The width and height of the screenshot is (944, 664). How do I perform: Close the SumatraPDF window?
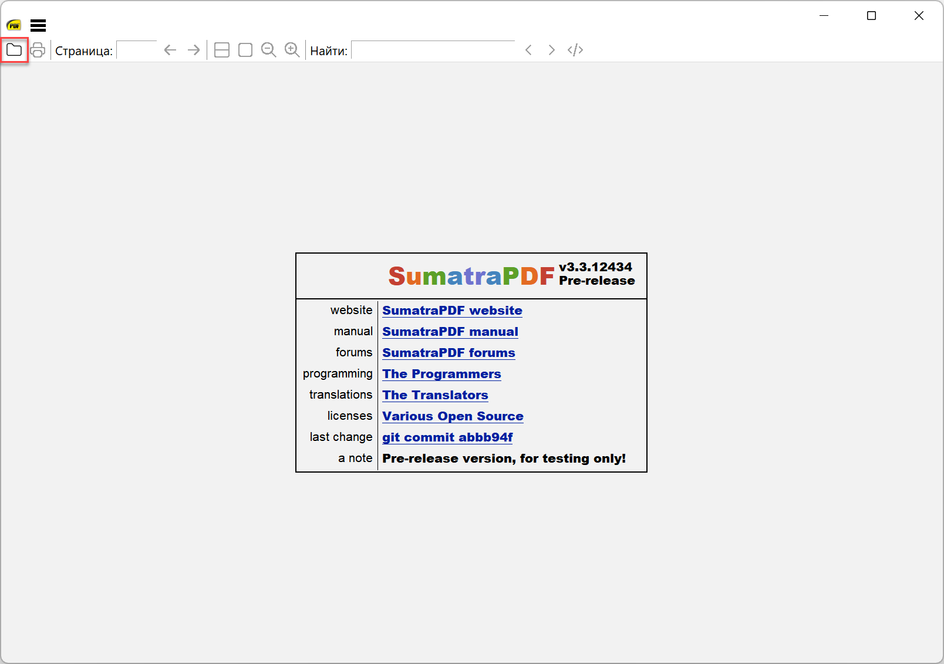pos(919,16)
